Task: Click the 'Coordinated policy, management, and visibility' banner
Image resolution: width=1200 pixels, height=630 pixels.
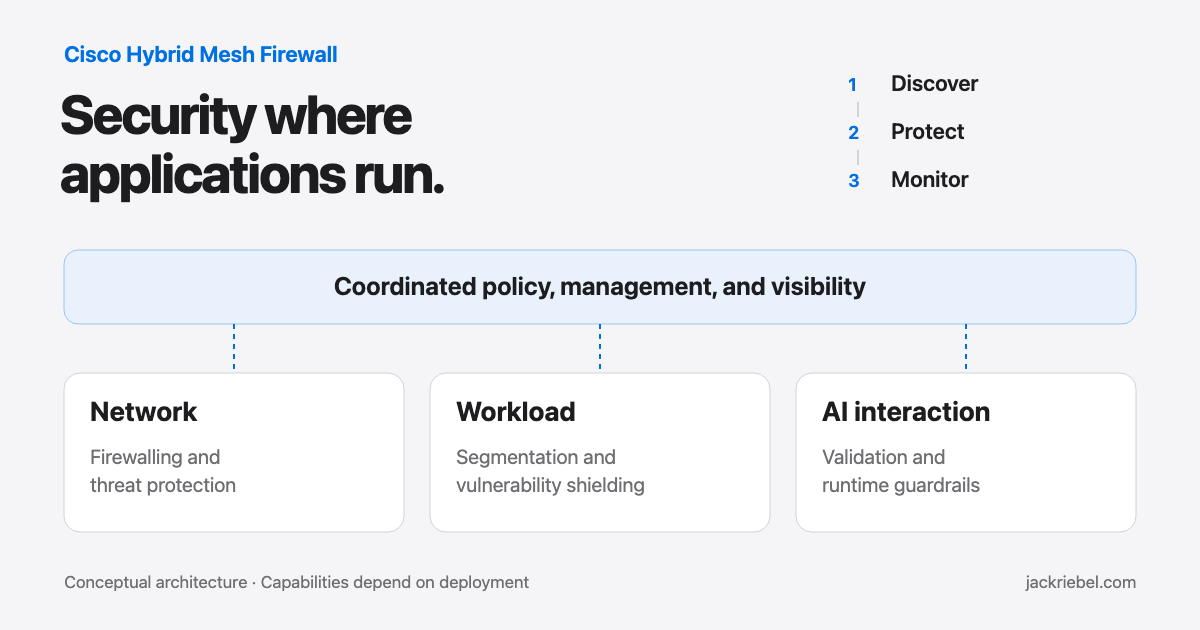Action: pyautogui.click(x=600, y=287)
